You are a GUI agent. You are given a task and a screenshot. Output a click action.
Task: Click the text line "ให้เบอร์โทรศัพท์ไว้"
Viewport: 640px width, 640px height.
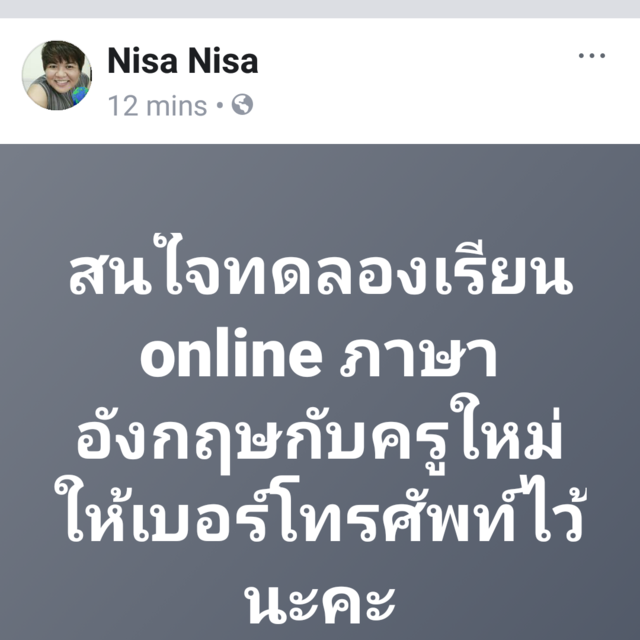click(320, 510)
